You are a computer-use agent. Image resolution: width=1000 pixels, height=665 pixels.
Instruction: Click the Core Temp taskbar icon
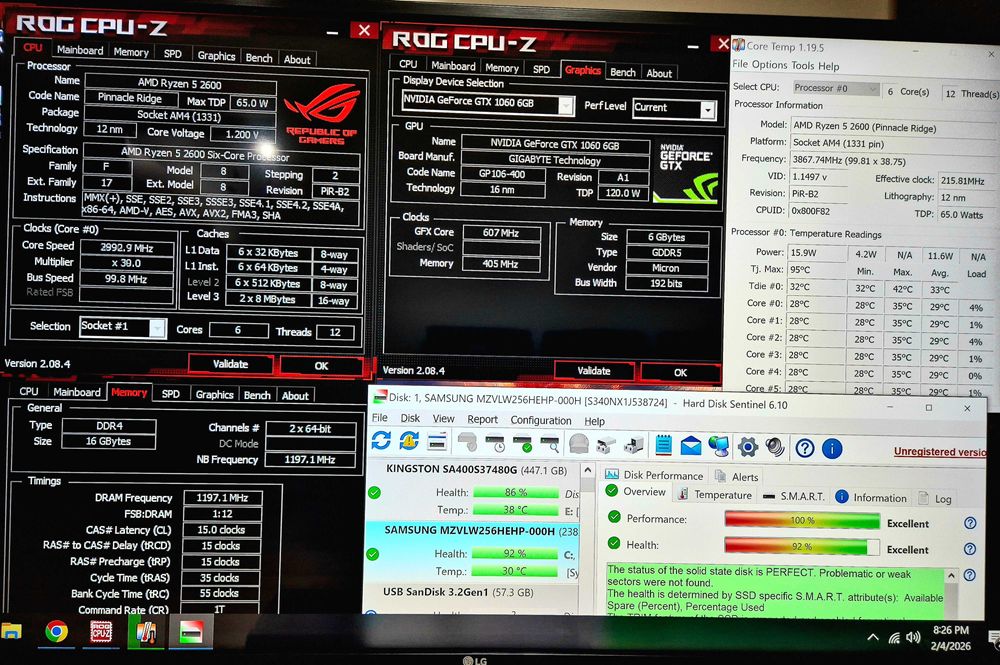click(x=145, y=632)
